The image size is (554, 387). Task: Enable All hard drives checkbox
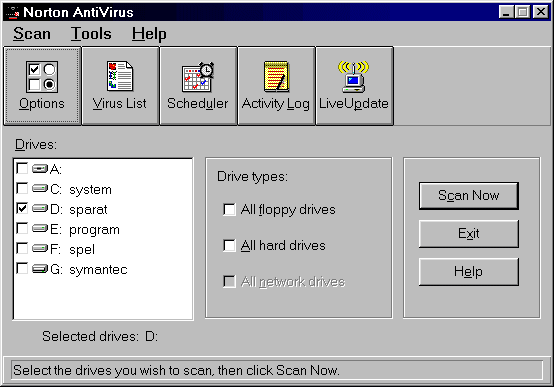[229, 245]
